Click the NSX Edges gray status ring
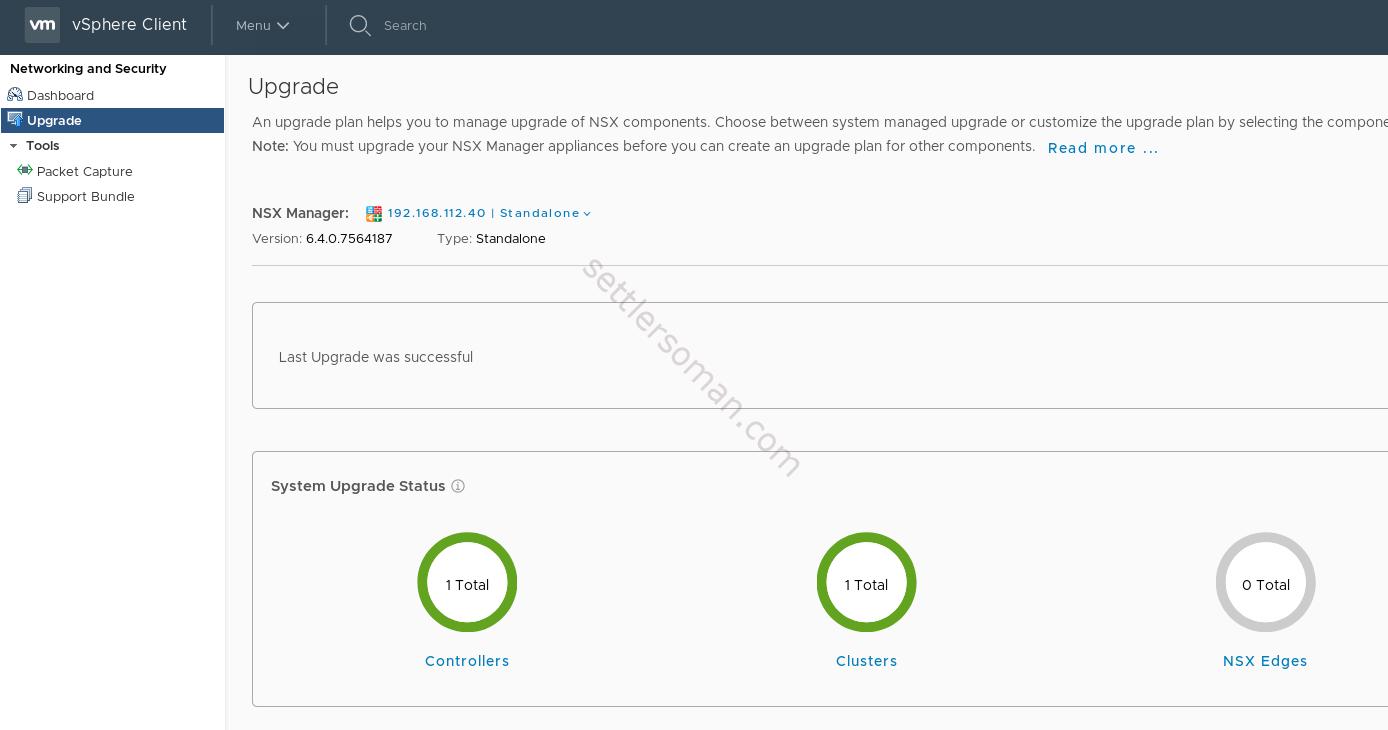 coord(1265,538)
